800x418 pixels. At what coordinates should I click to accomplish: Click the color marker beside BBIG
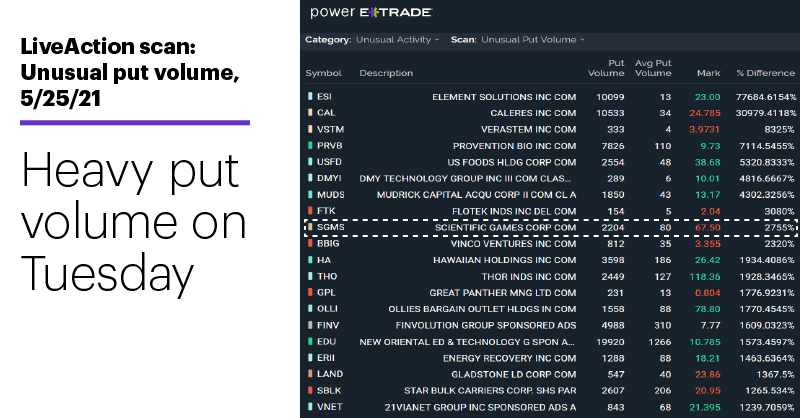click(310, 243)
